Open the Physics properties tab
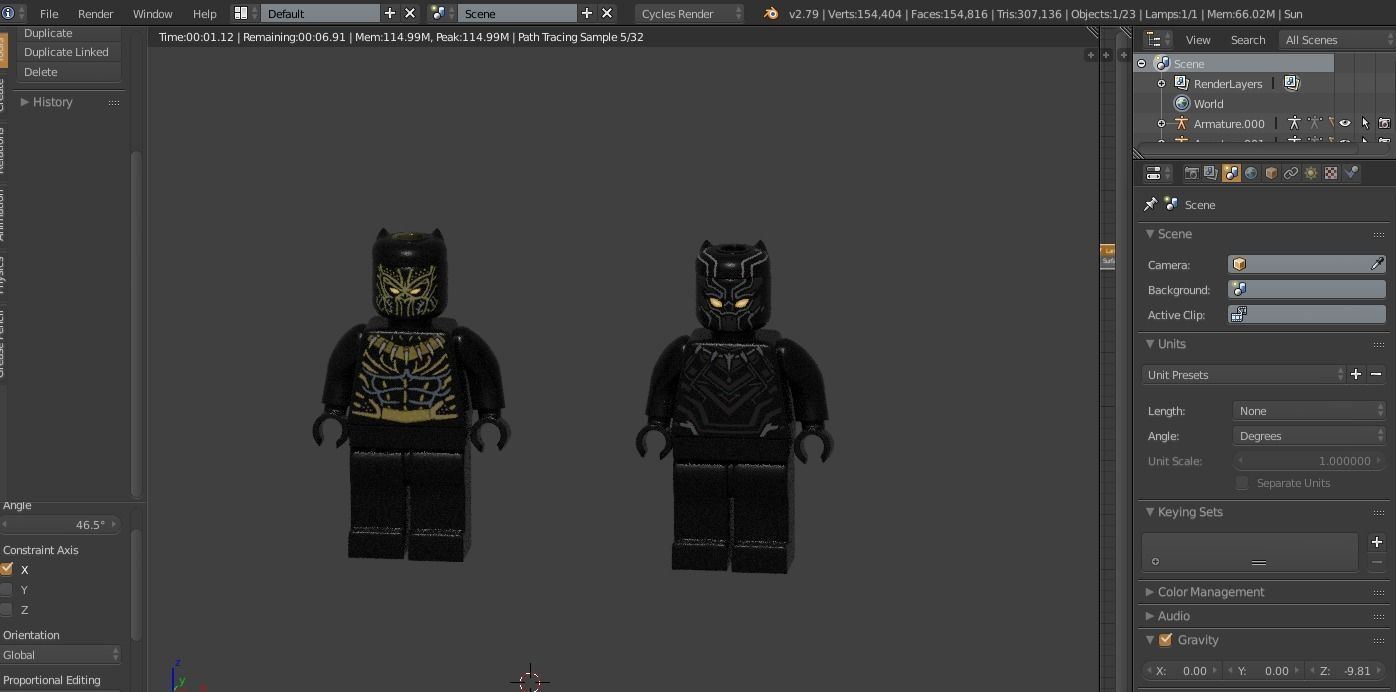 [1351, 173]
